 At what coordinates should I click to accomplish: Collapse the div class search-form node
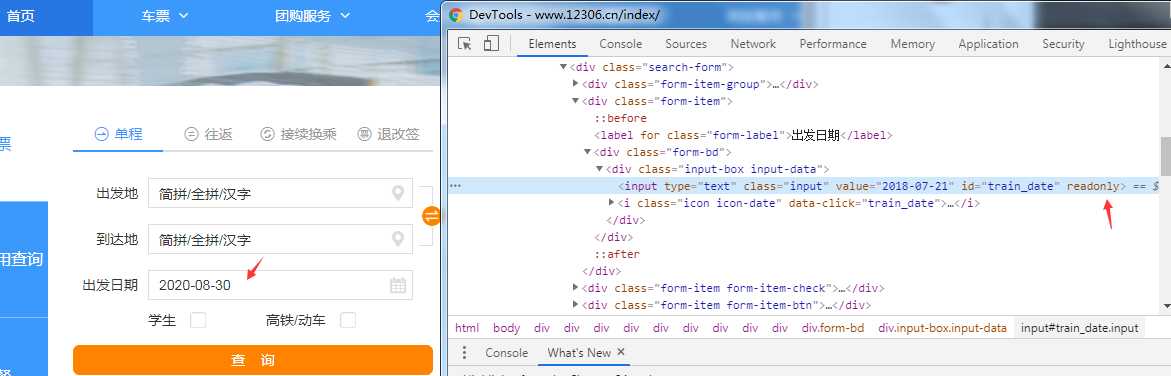tap(563, 67)
